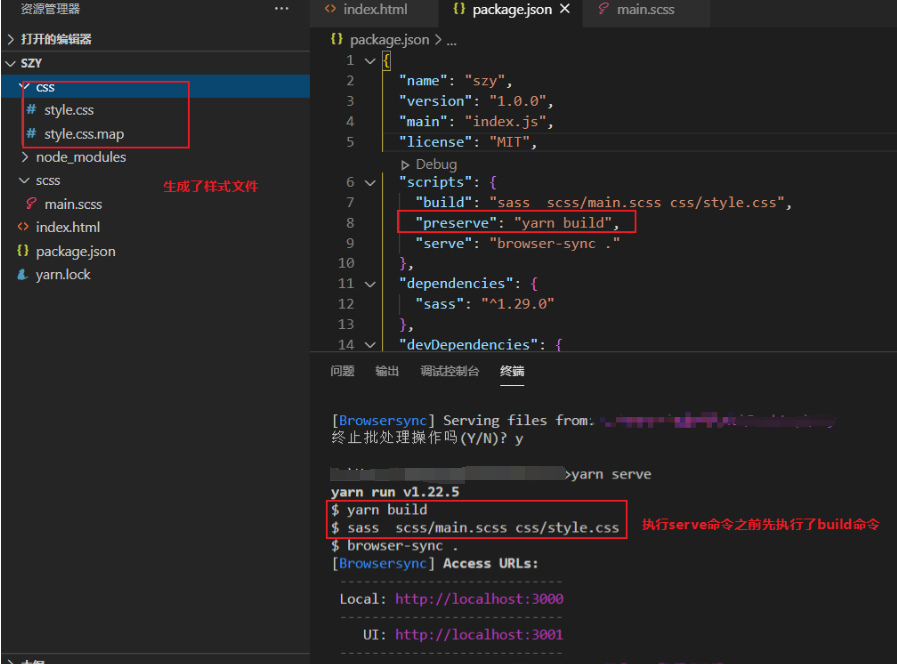Open package.json in the explorer tree
Image resolution: width=897 pixels, height=664 pixels.
(76, 251)
